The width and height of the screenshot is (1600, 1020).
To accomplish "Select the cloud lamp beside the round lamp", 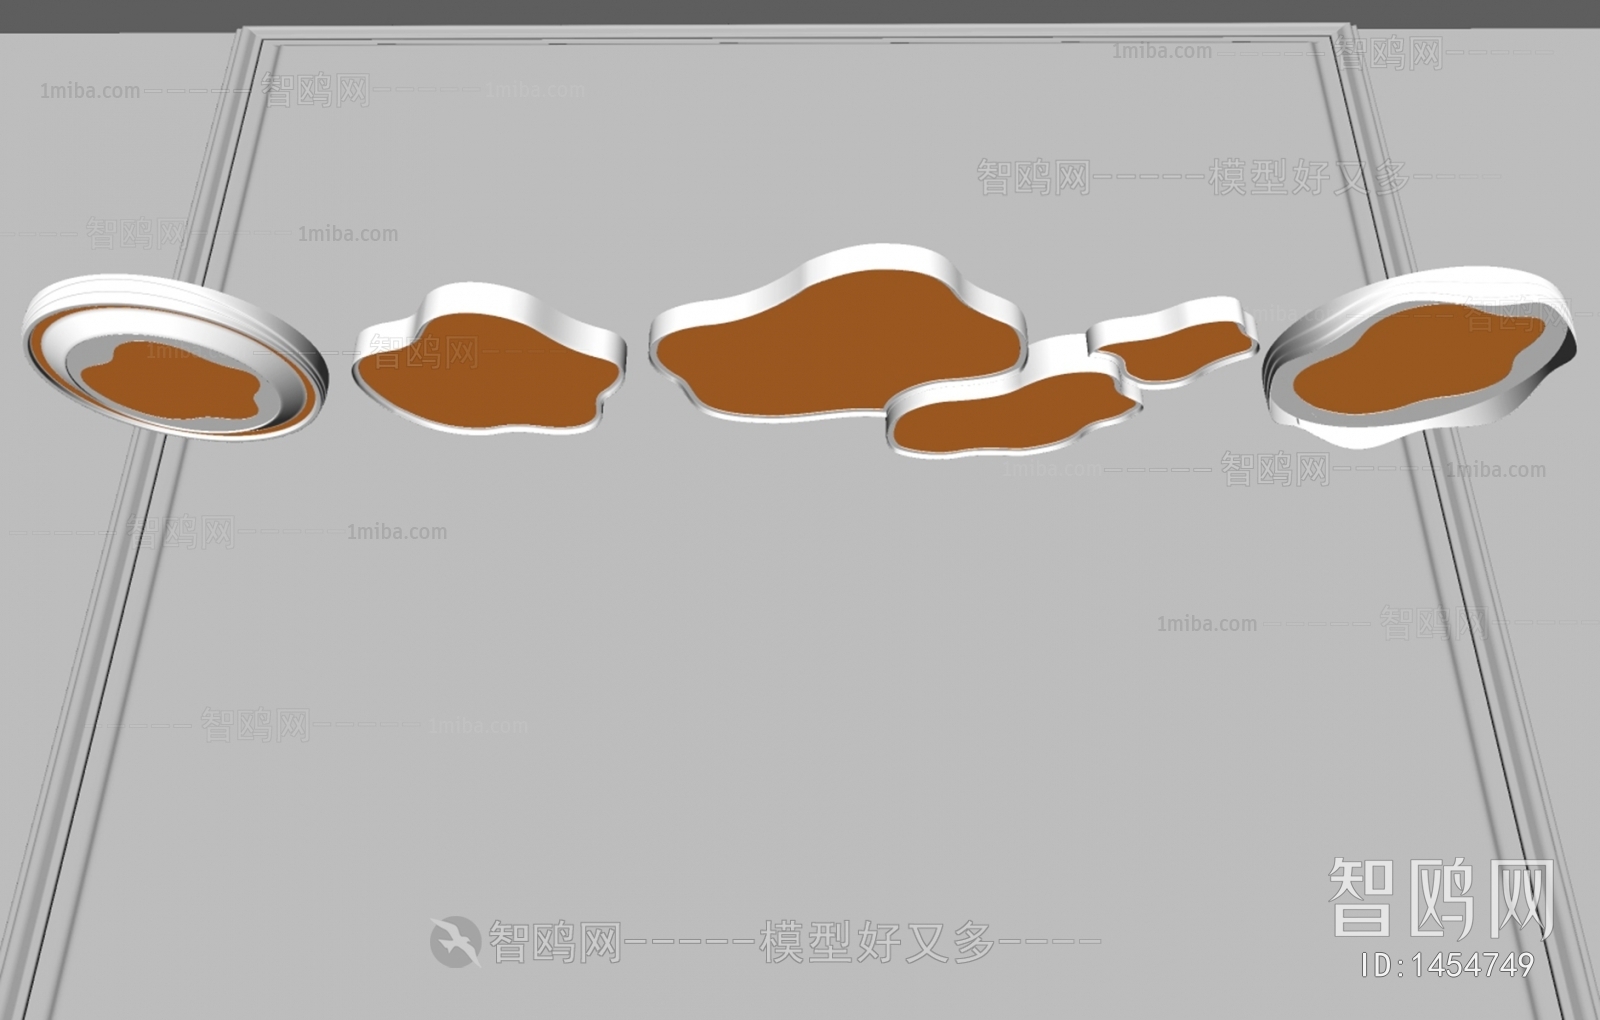I will pyautogui.click(x=488, y=360).
